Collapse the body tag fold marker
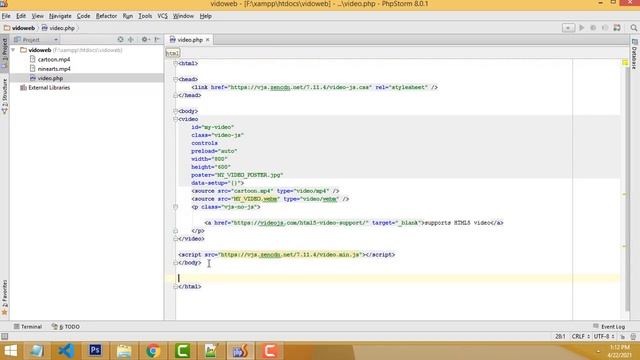This screenshot has height=360, width=640. coord(175,111)
